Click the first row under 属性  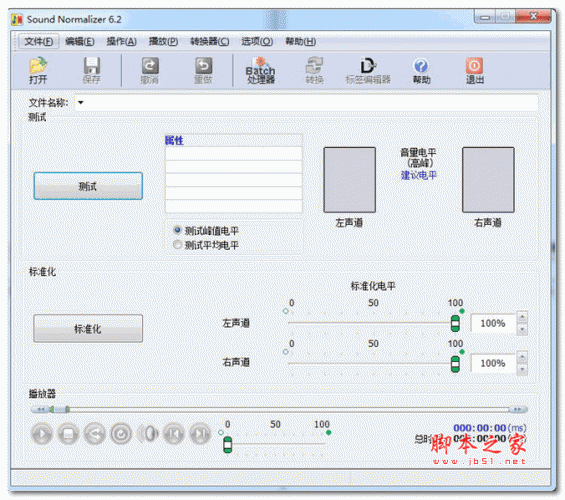pyautogui.click(x=233, y=153)
